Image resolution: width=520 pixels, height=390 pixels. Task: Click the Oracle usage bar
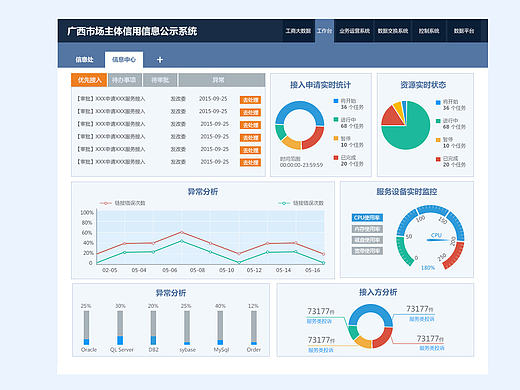pyautogui.click(x=86, y=328)
